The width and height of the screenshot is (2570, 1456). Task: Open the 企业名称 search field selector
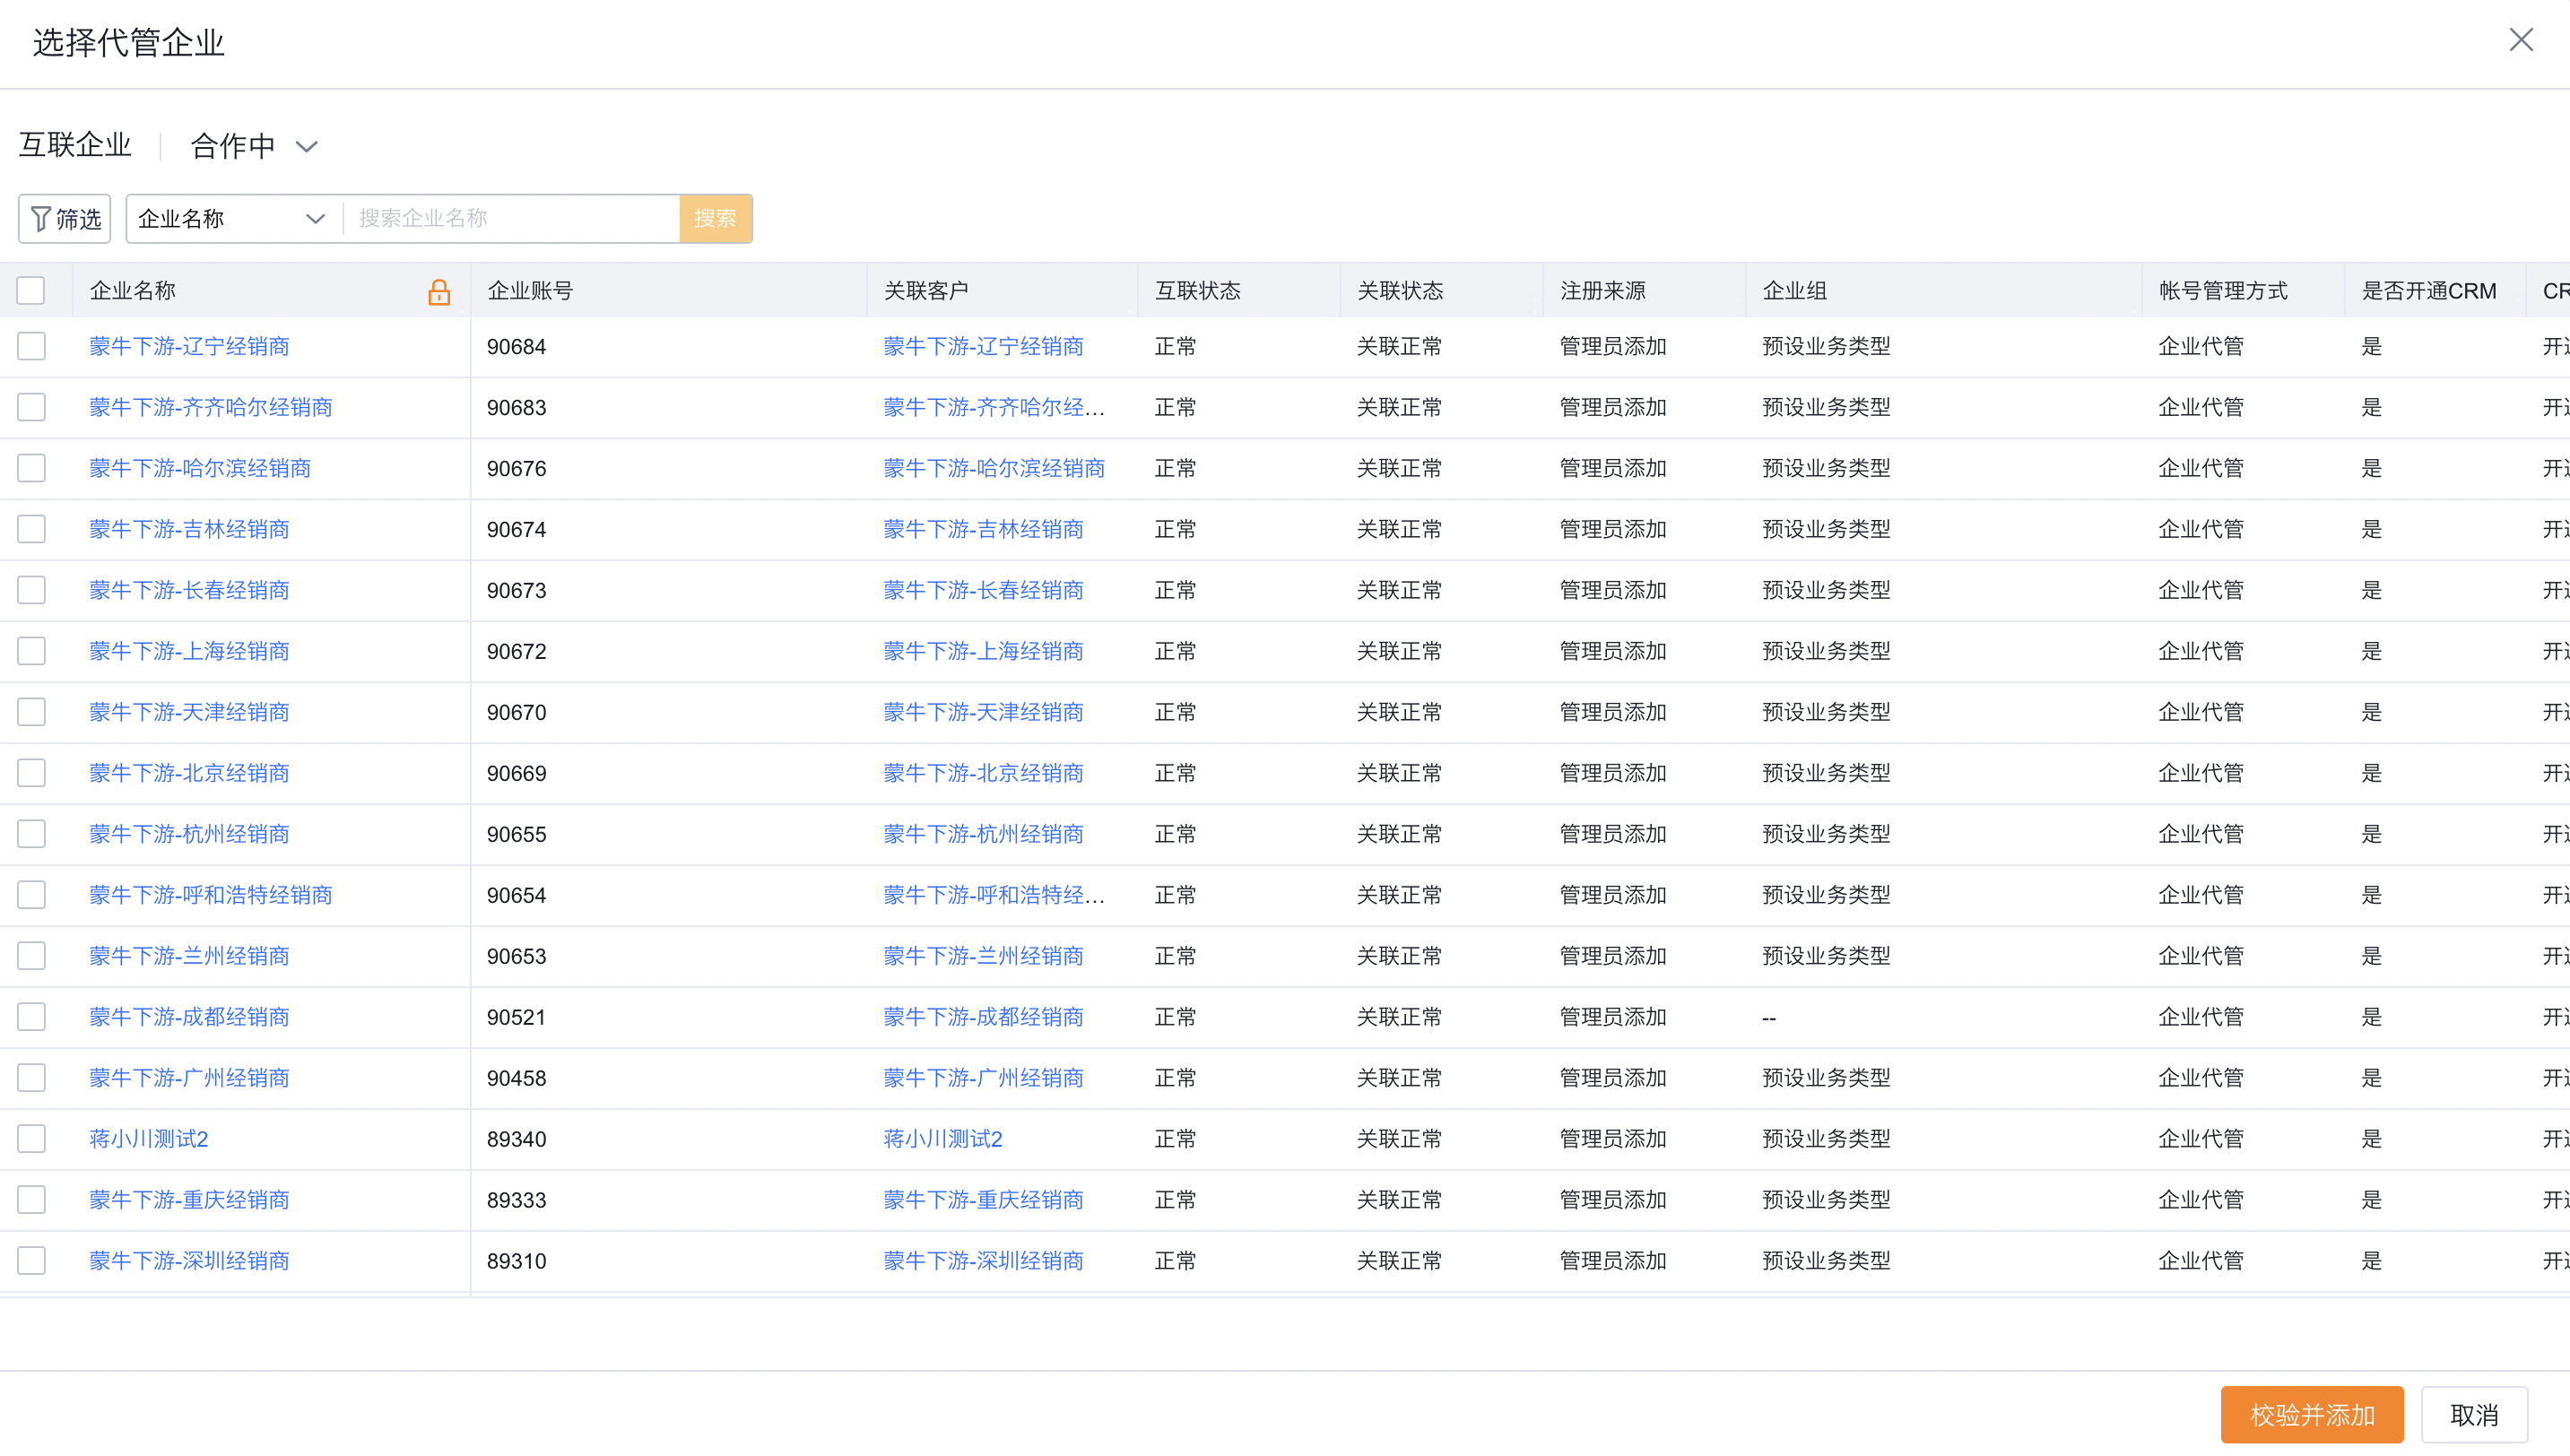point(233,218)
